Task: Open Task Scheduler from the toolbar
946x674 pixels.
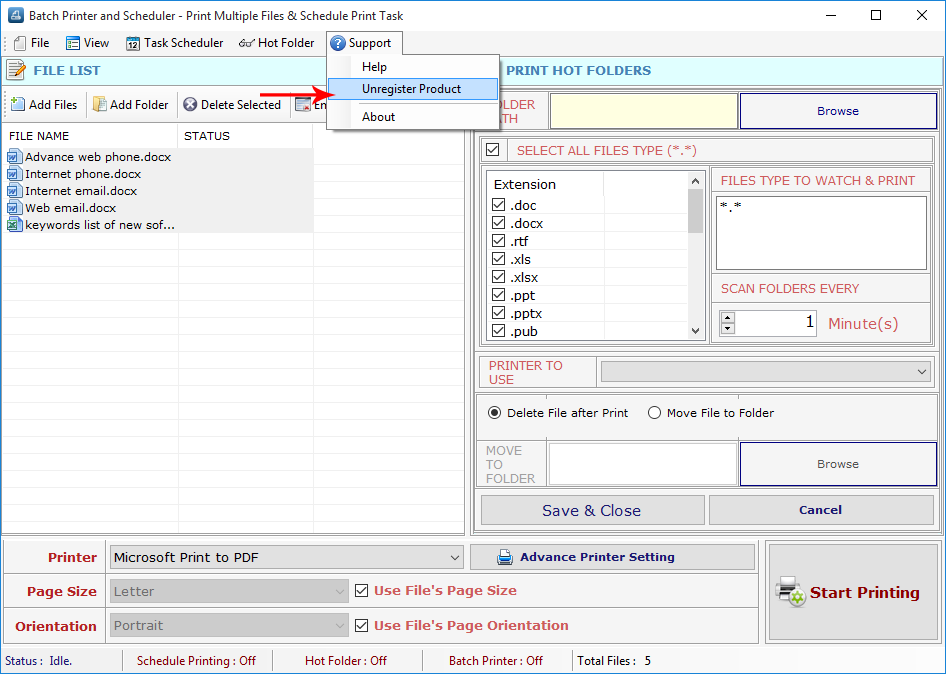Action: (x=174, y=43)
